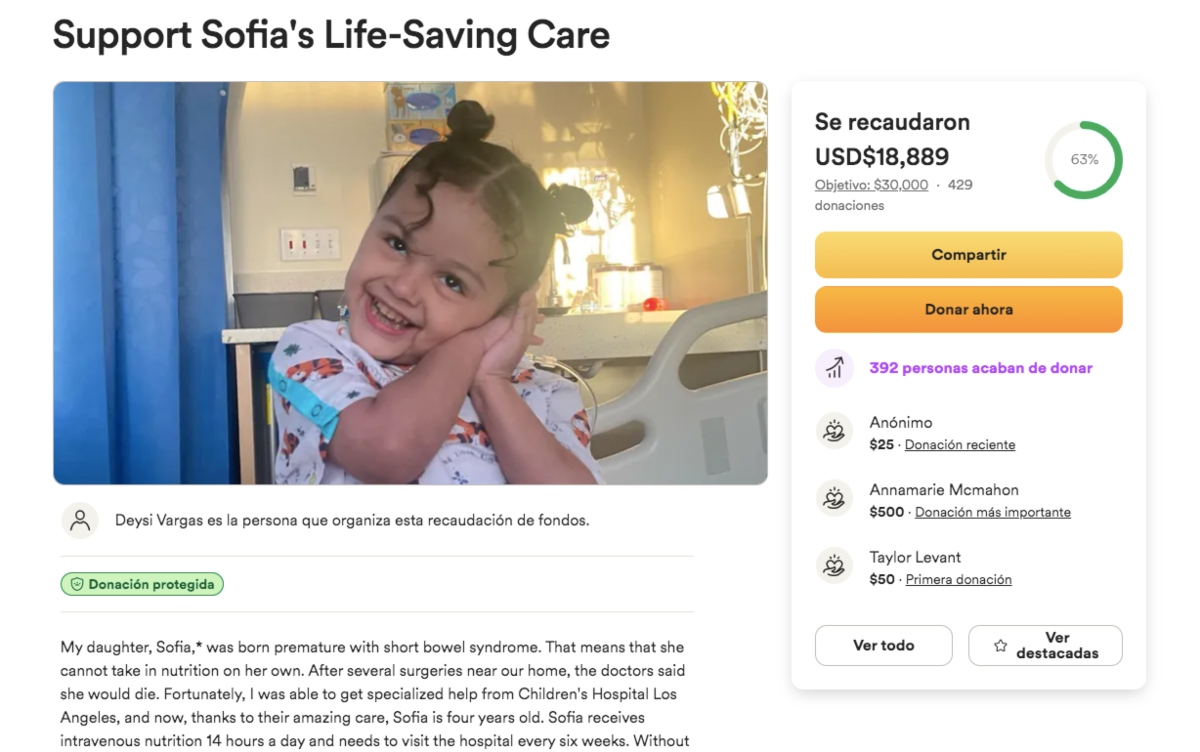
Task: Open the Objetivo: $30,000 goal link
Action: point(871,185)
